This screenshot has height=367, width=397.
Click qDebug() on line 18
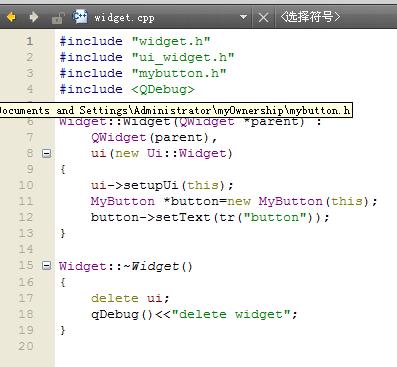click(121, 314)
